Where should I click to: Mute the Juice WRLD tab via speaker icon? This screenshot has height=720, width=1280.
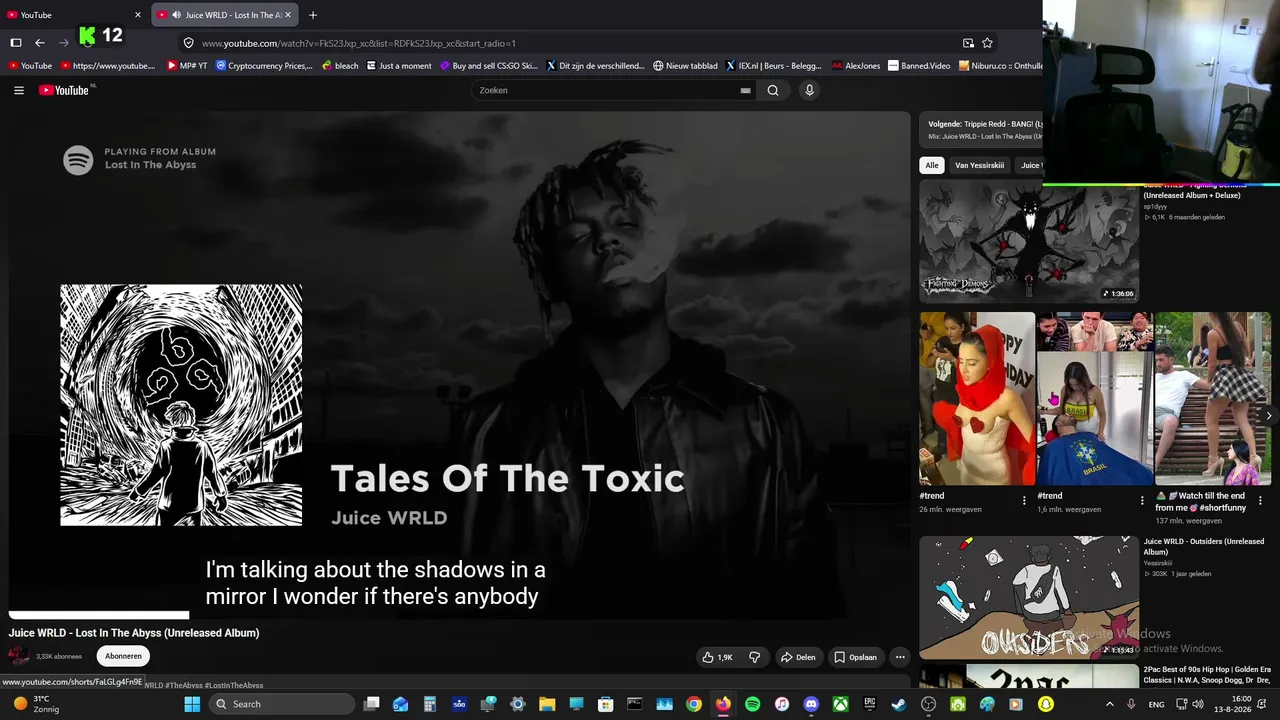click(176, 15)
